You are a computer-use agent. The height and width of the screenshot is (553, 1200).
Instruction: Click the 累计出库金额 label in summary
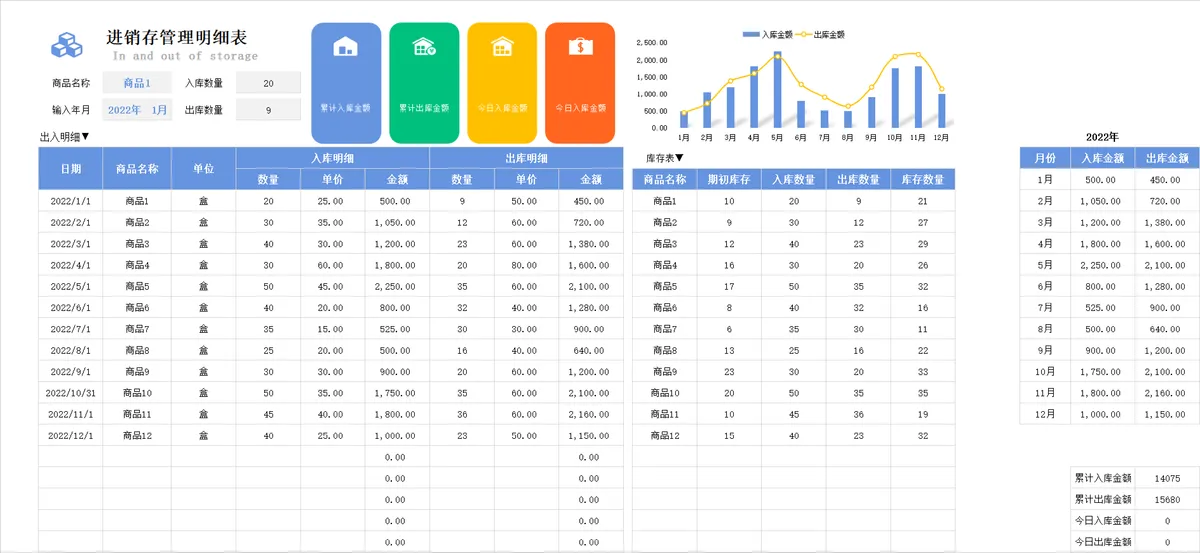click(1103, 500)
